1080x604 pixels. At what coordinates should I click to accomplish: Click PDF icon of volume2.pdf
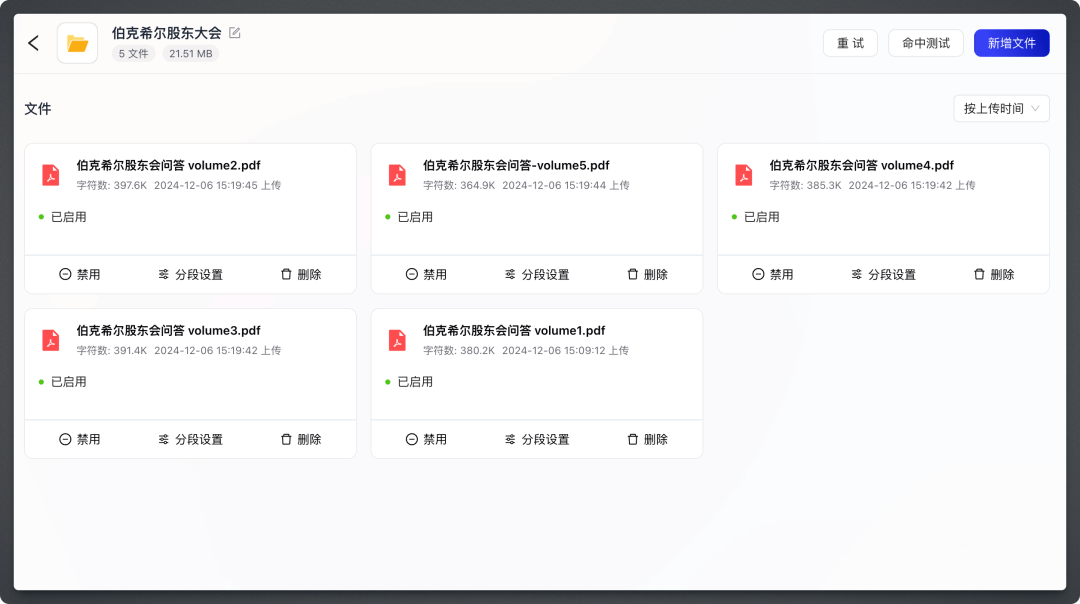51,175
